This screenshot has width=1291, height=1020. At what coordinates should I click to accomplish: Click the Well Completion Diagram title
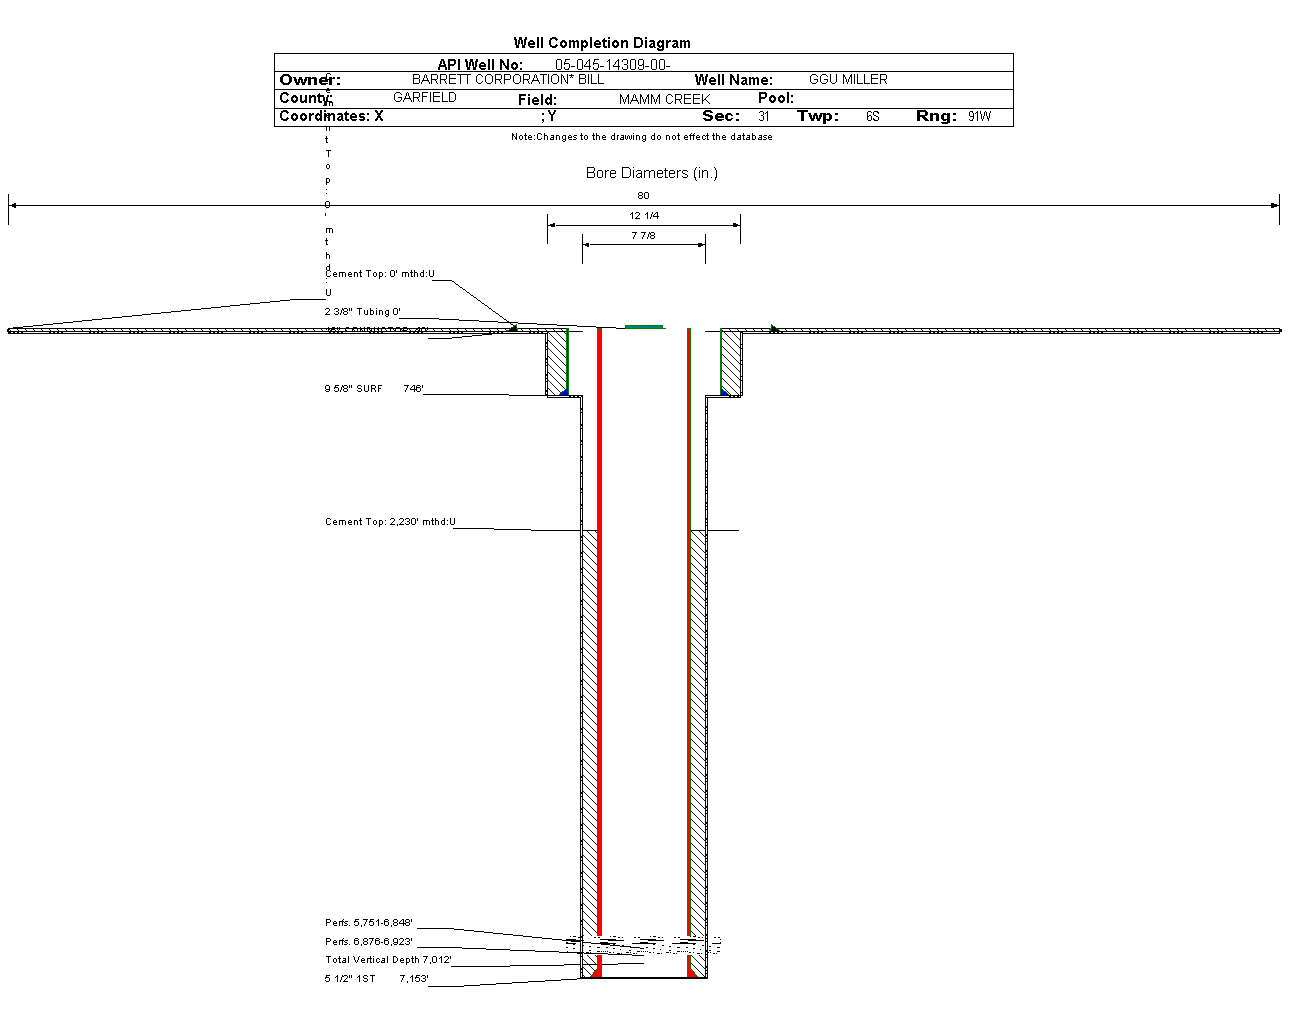pos(601,43)
